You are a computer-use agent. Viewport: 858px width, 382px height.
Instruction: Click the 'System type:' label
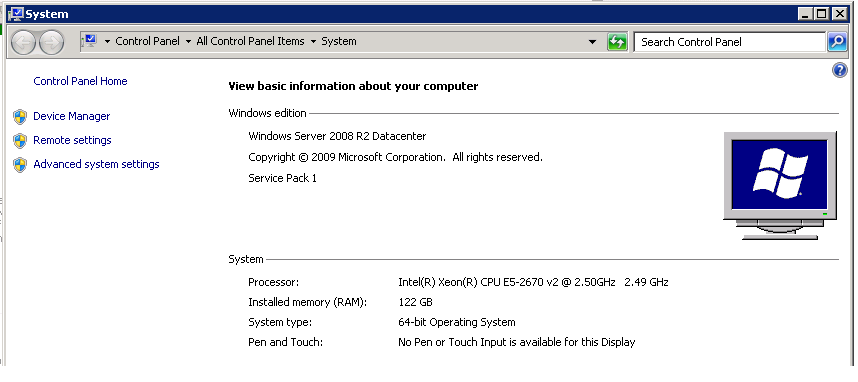(280, 322)
